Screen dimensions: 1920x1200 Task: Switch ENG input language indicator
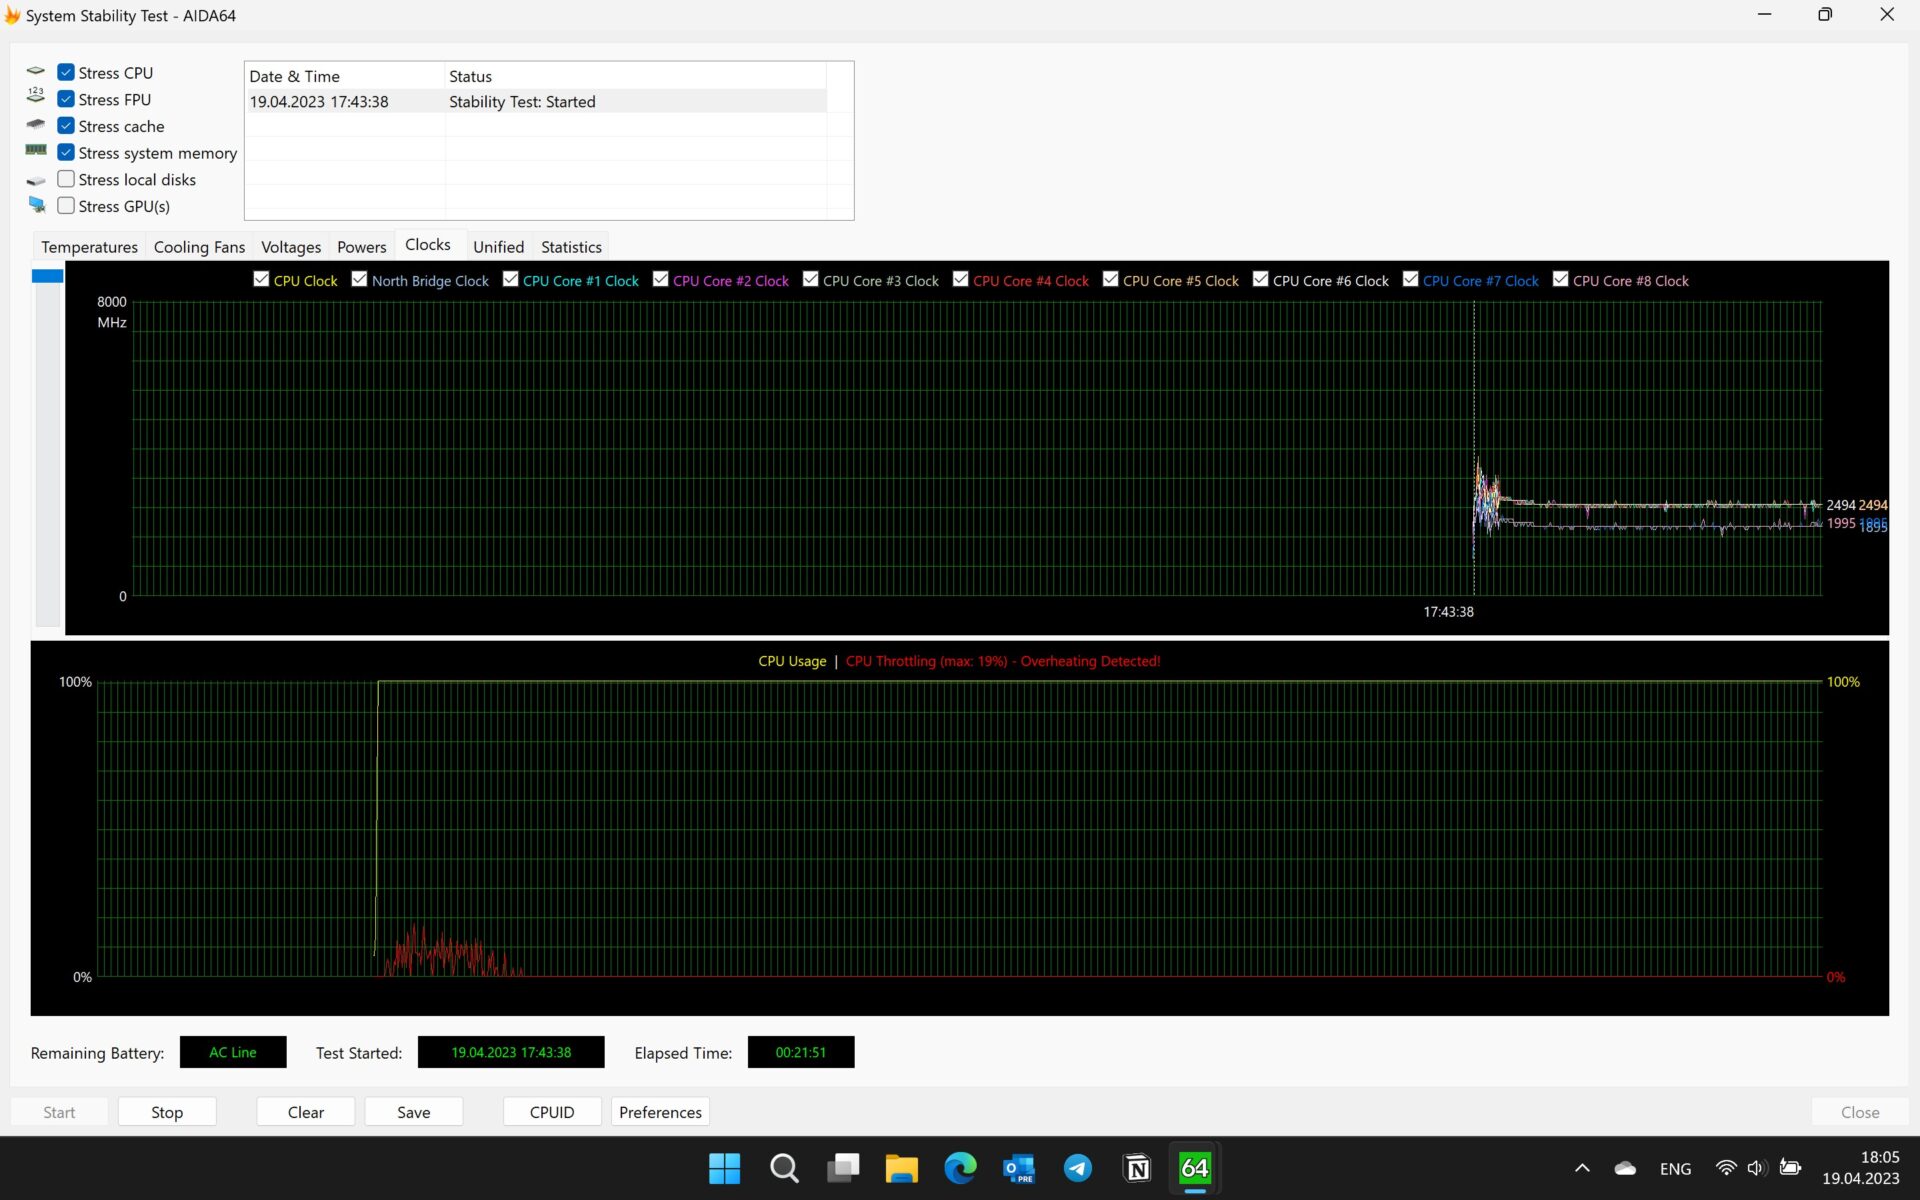point(1675,1168)
